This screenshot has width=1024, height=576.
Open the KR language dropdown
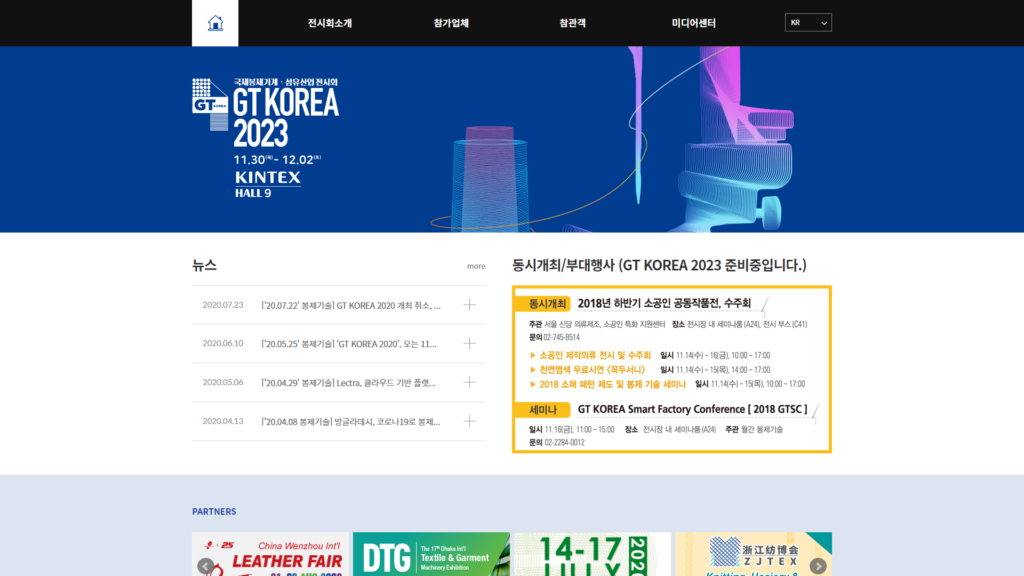click(808, 23)
